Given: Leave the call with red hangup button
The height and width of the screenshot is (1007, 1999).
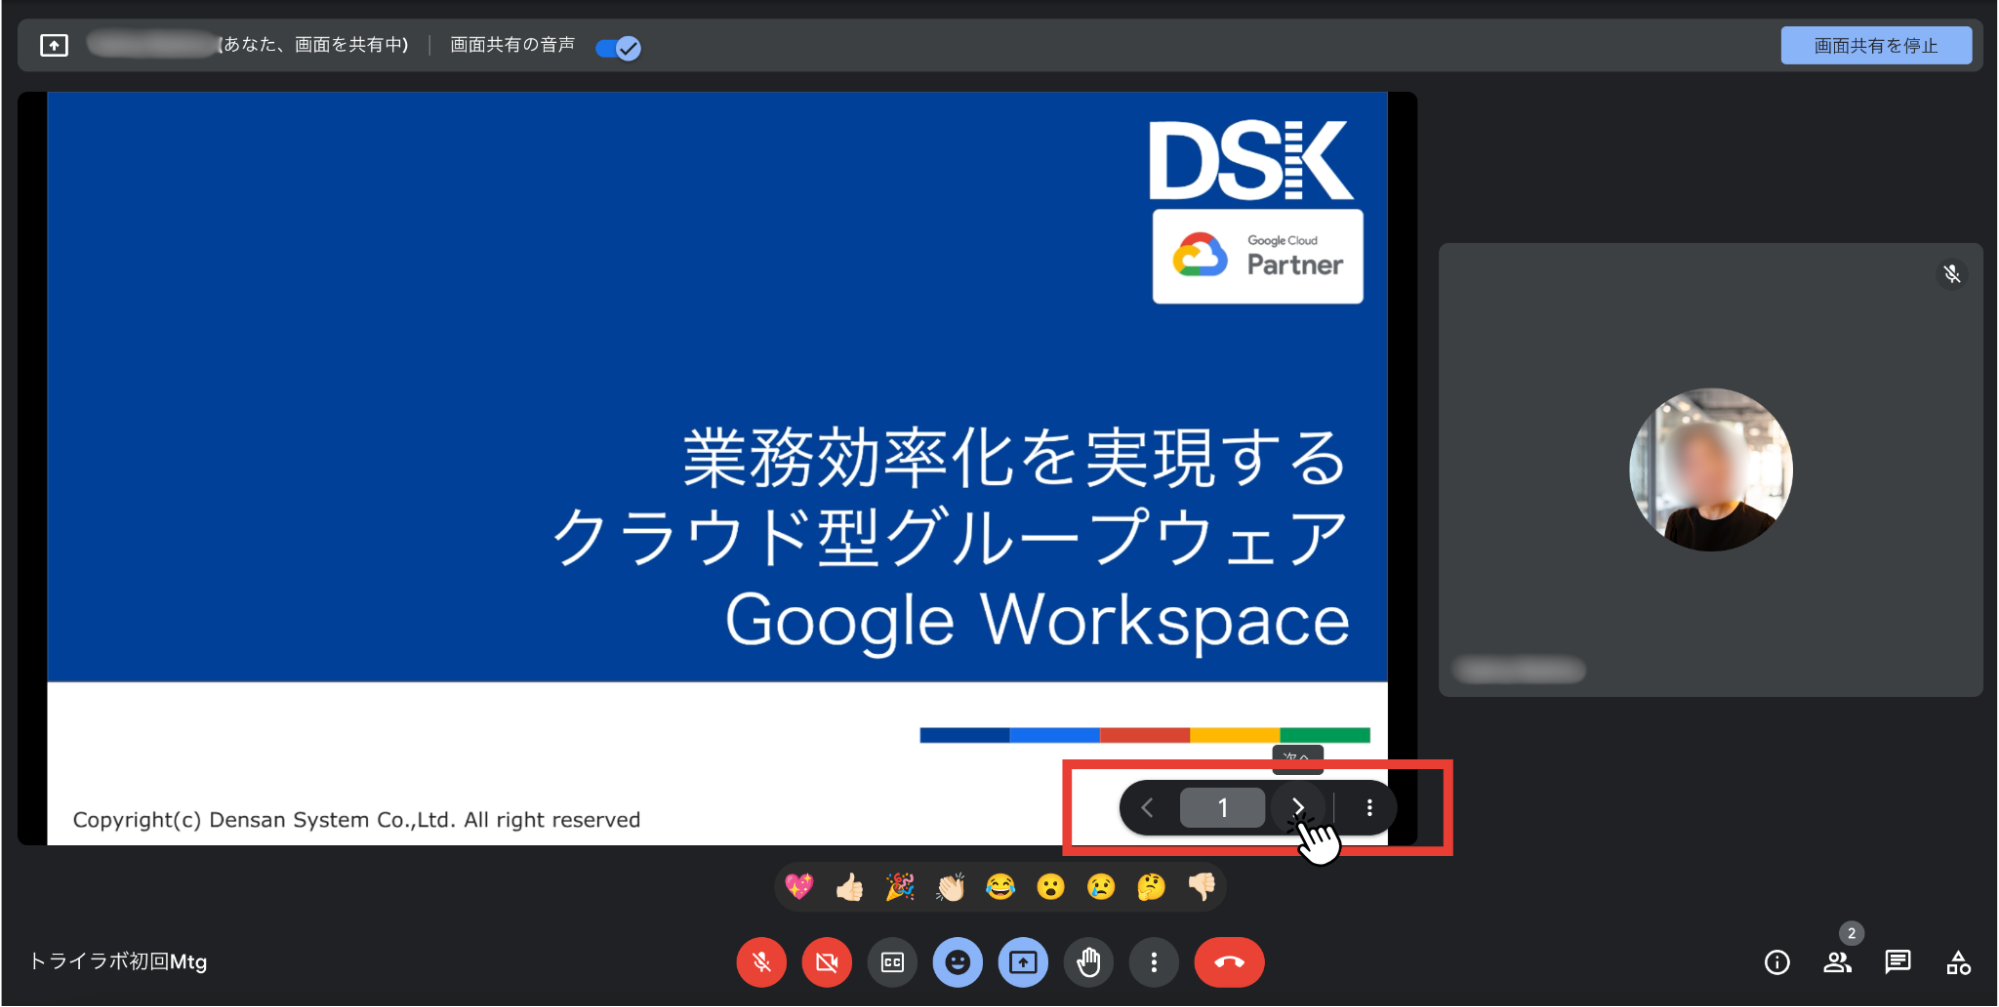Looking at the screenshot, I should (x=1229, y=962).
